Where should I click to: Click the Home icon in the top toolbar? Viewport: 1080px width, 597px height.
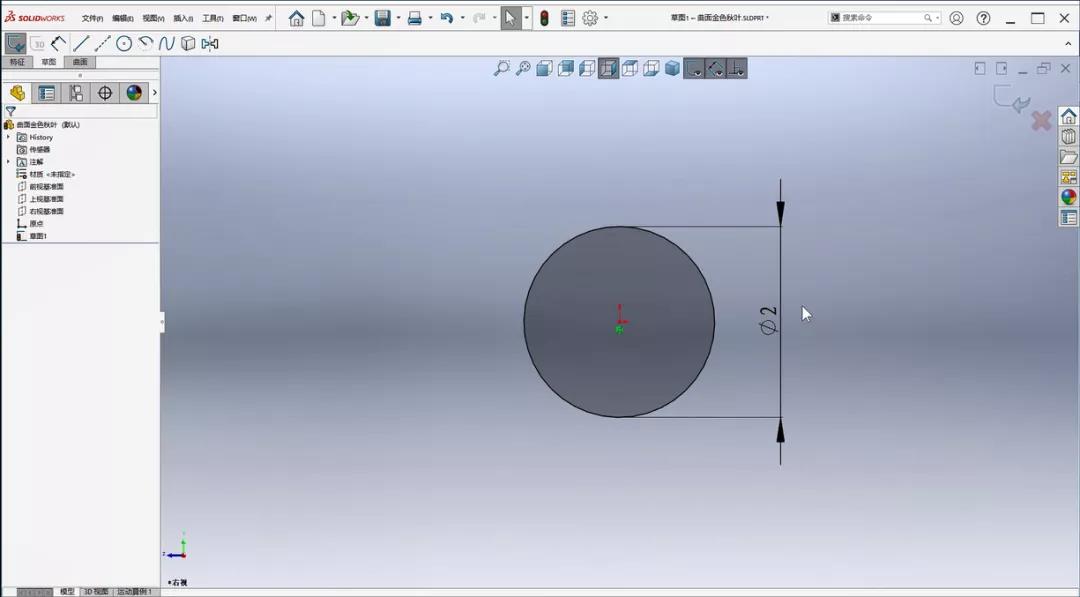coord(296,18)
